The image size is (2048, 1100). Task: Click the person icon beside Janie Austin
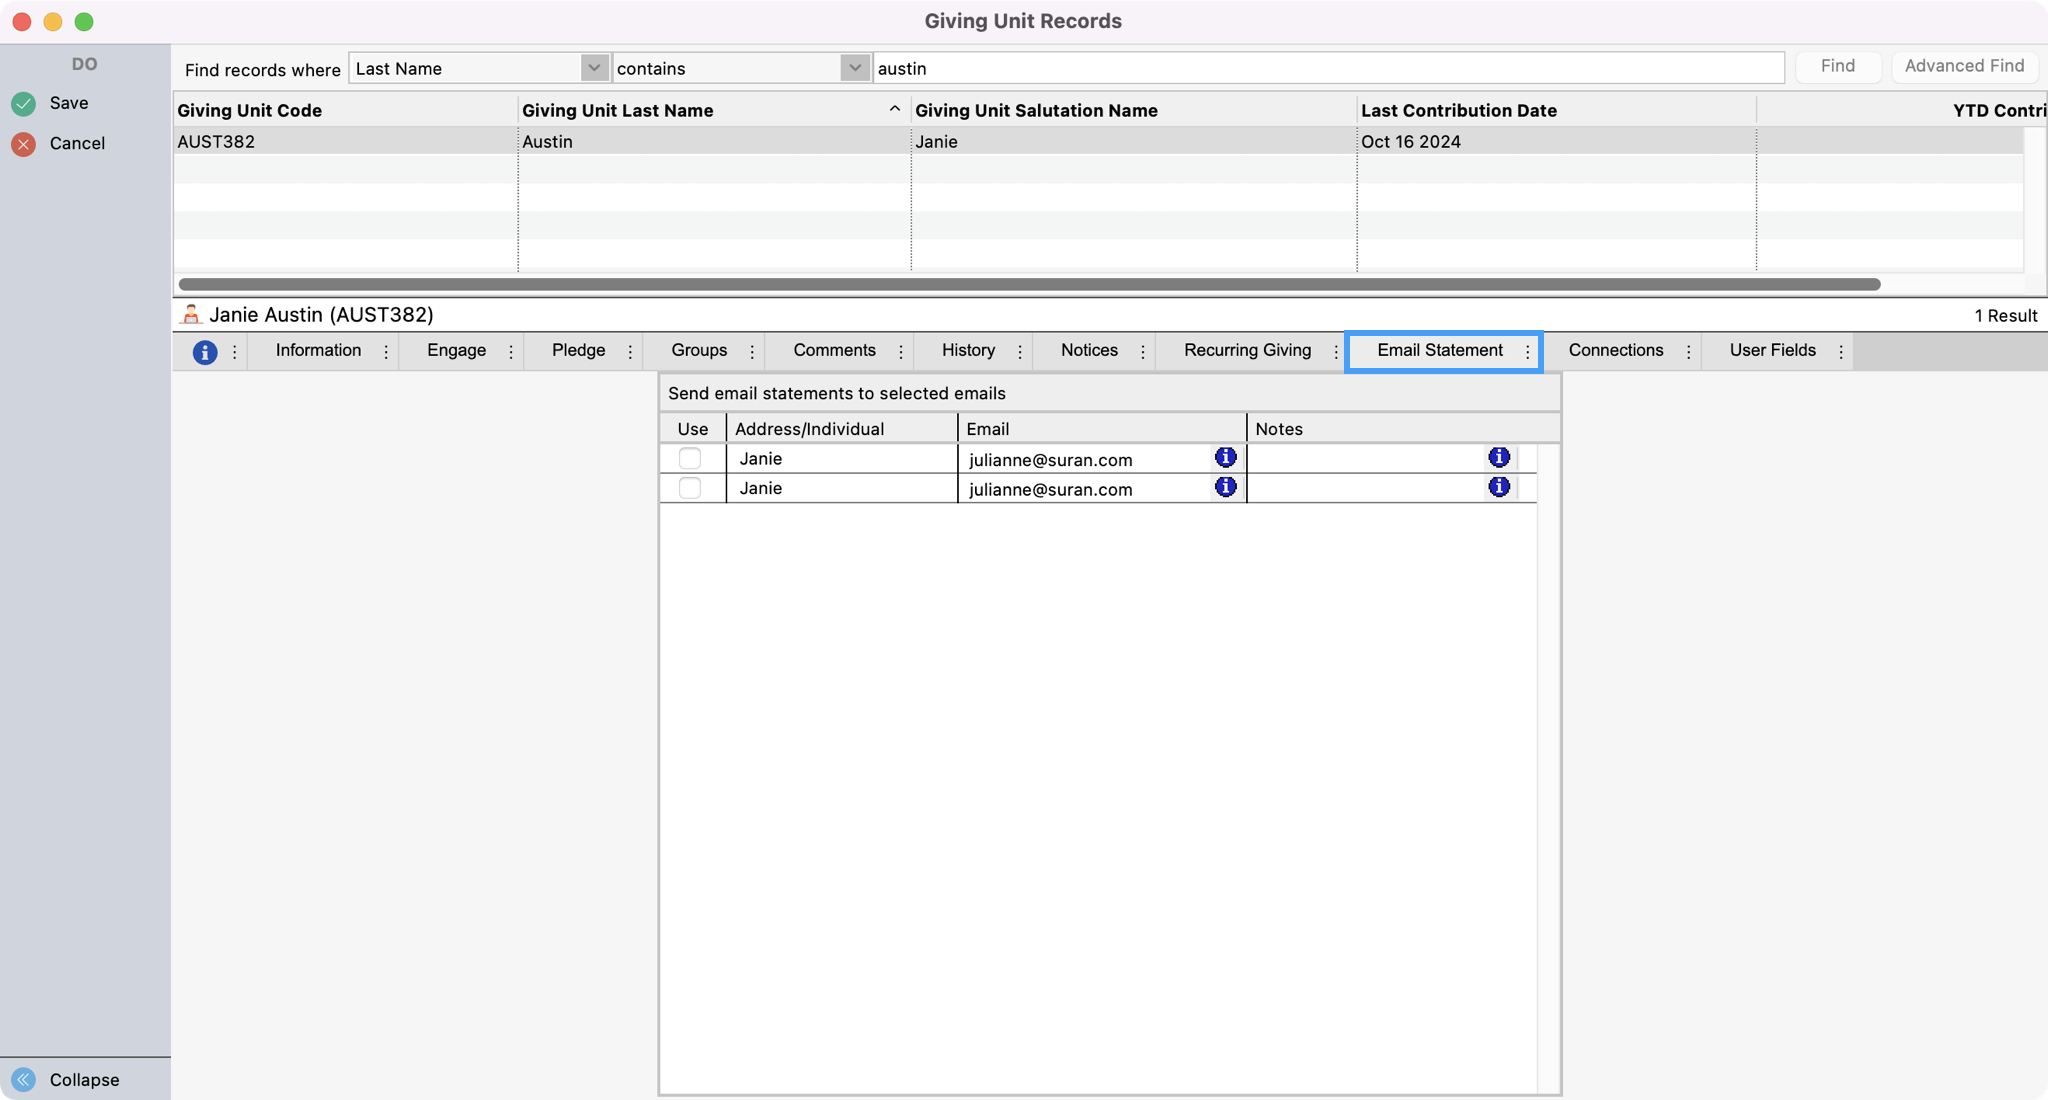coord(191,315)
